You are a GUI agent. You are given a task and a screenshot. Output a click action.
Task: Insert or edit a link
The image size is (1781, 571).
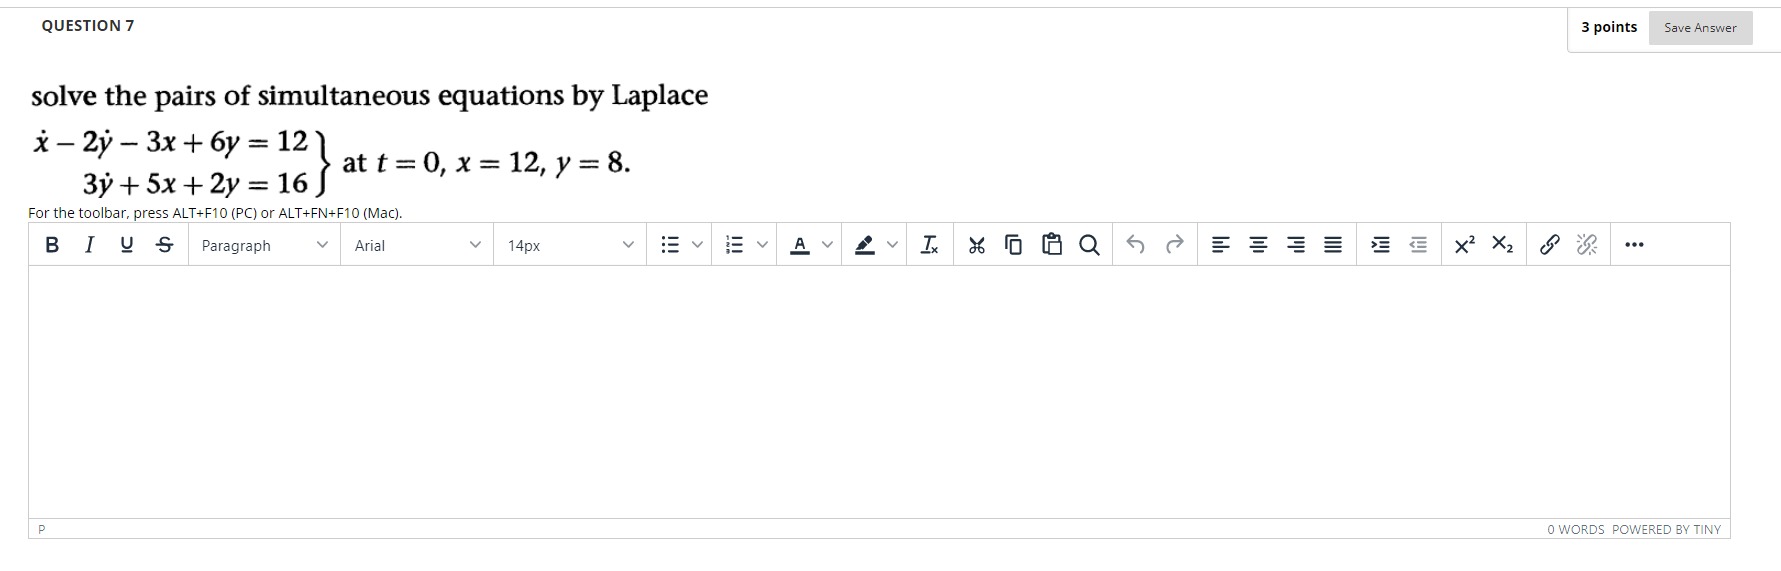1549,245
